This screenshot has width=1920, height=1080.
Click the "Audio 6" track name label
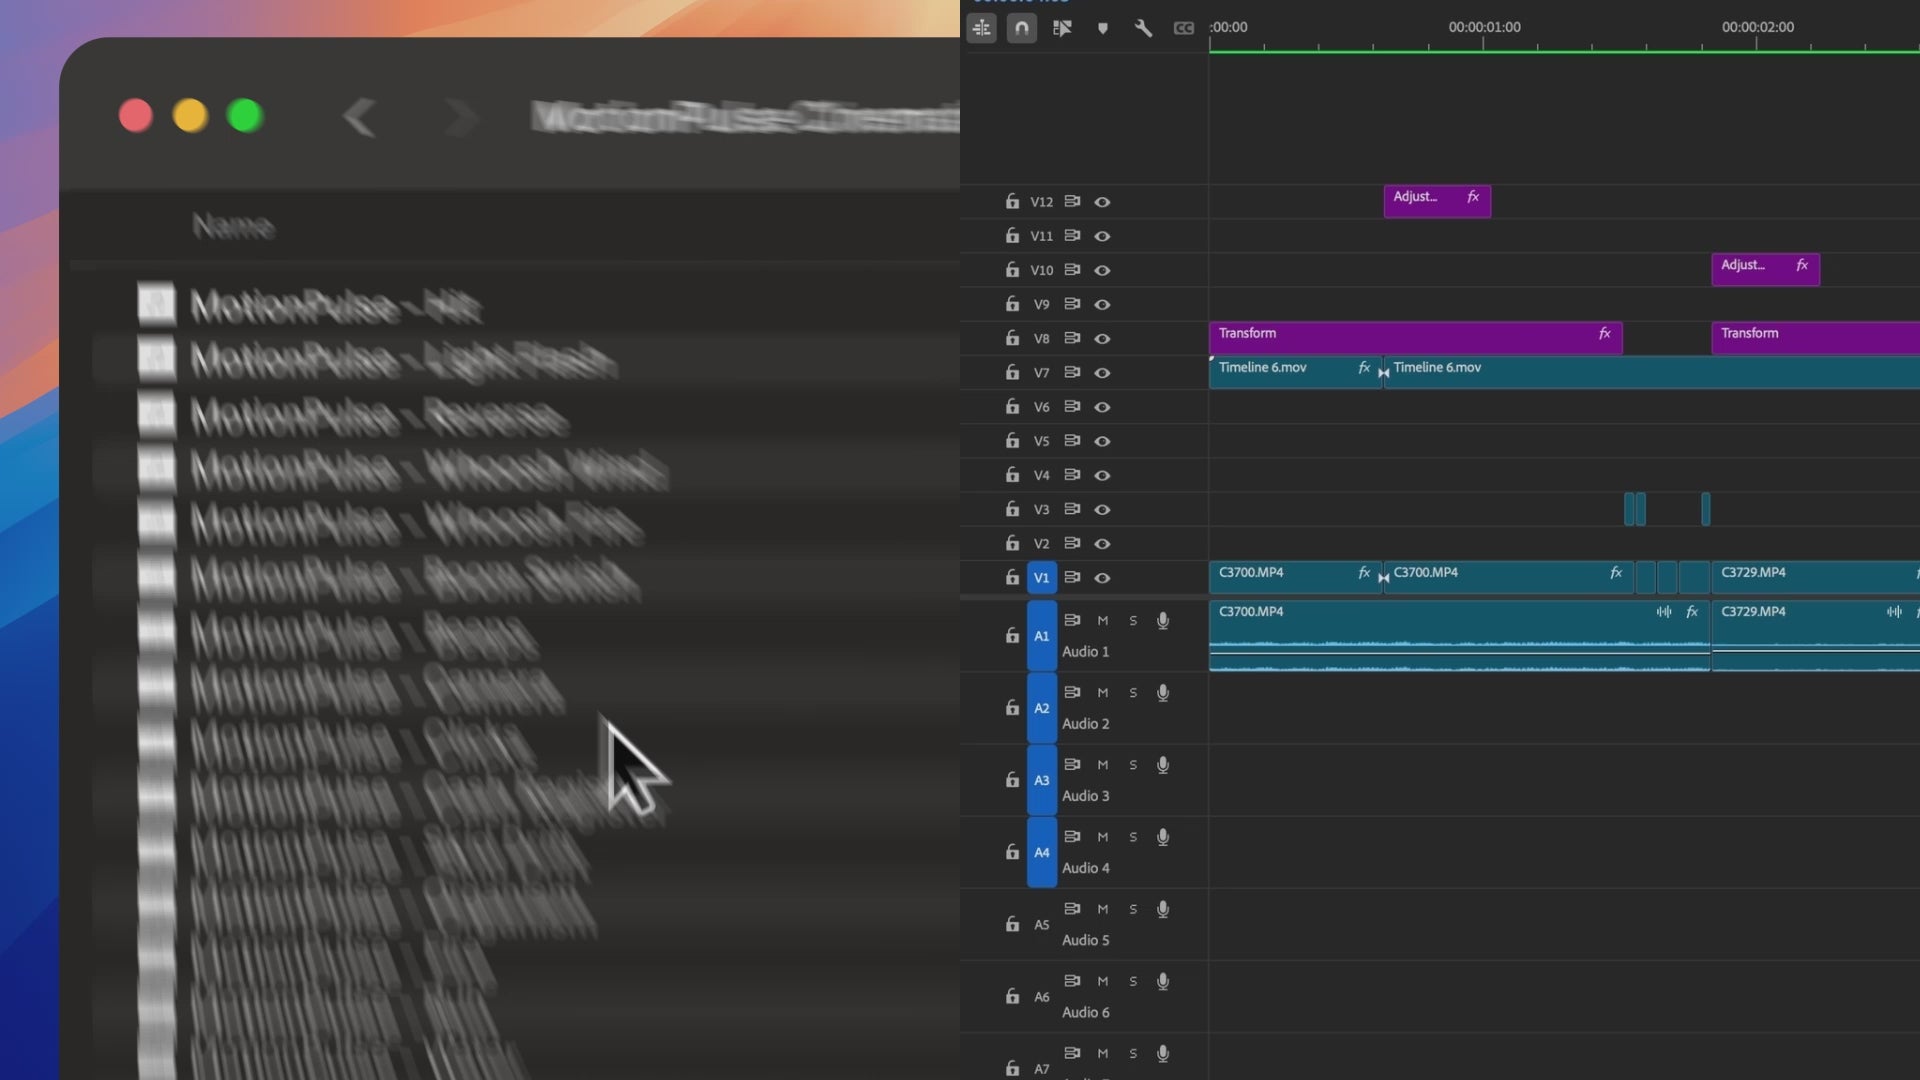pyautogui.click(x=1085, y=1012)
